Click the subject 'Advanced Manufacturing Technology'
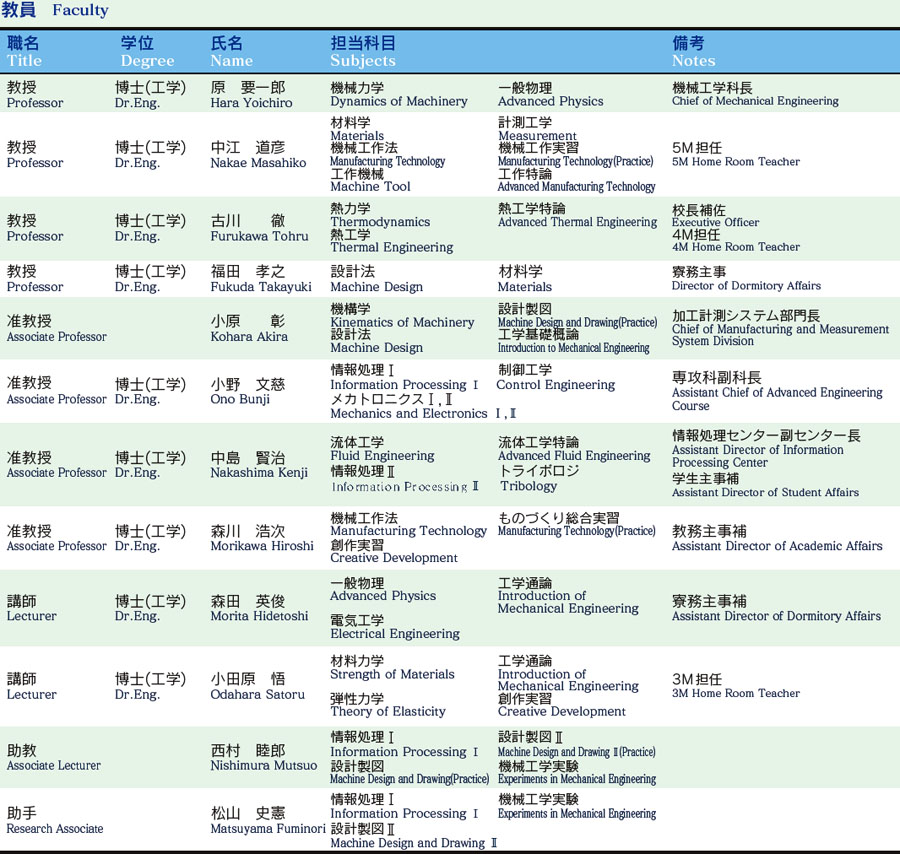900x854 pixels. (576, 187)
